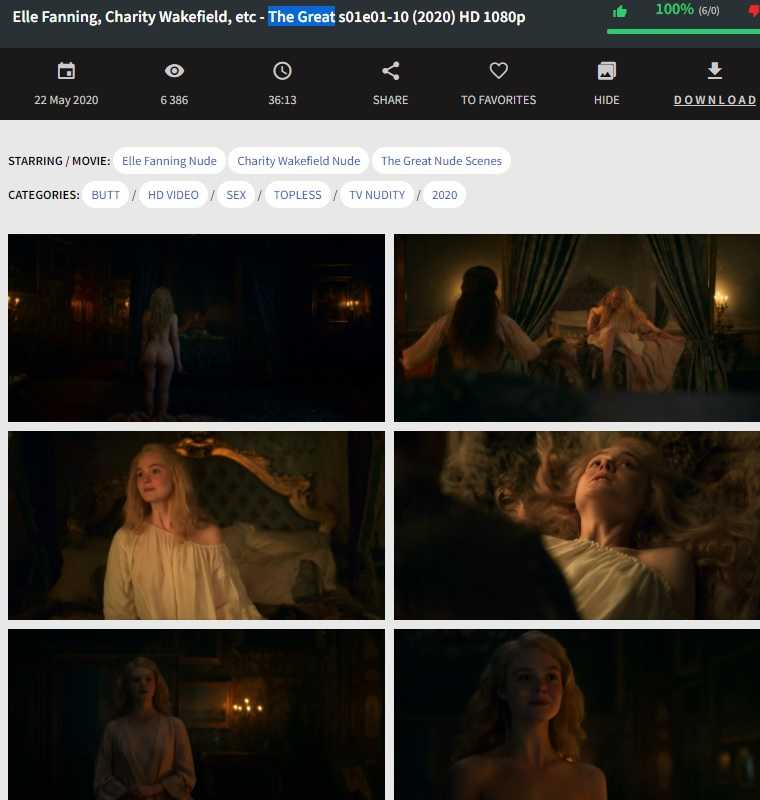Image resolution: width=760 pixels, height=800 pixels.
Task: Click the red thumbs-down dislike icon
Action: point(754,11)
